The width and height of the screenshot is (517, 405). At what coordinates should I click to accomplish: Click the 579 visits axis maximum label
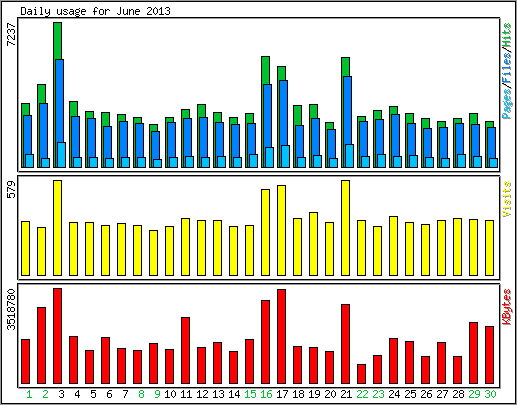pyautogui.click(x=11, y=189)
